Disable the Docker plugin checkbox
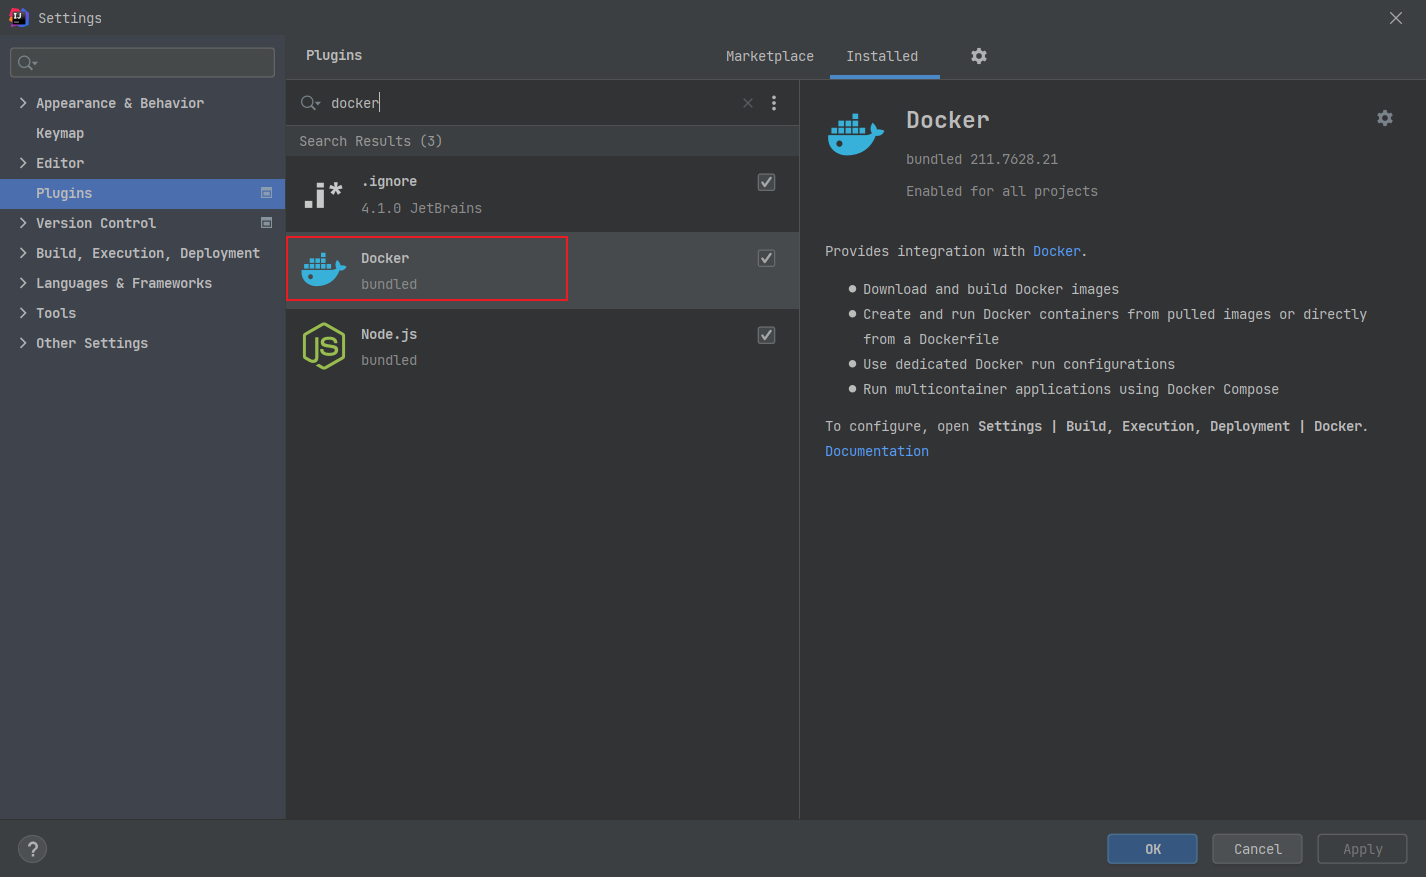1426x877 pixels. [x=767, y=258]
